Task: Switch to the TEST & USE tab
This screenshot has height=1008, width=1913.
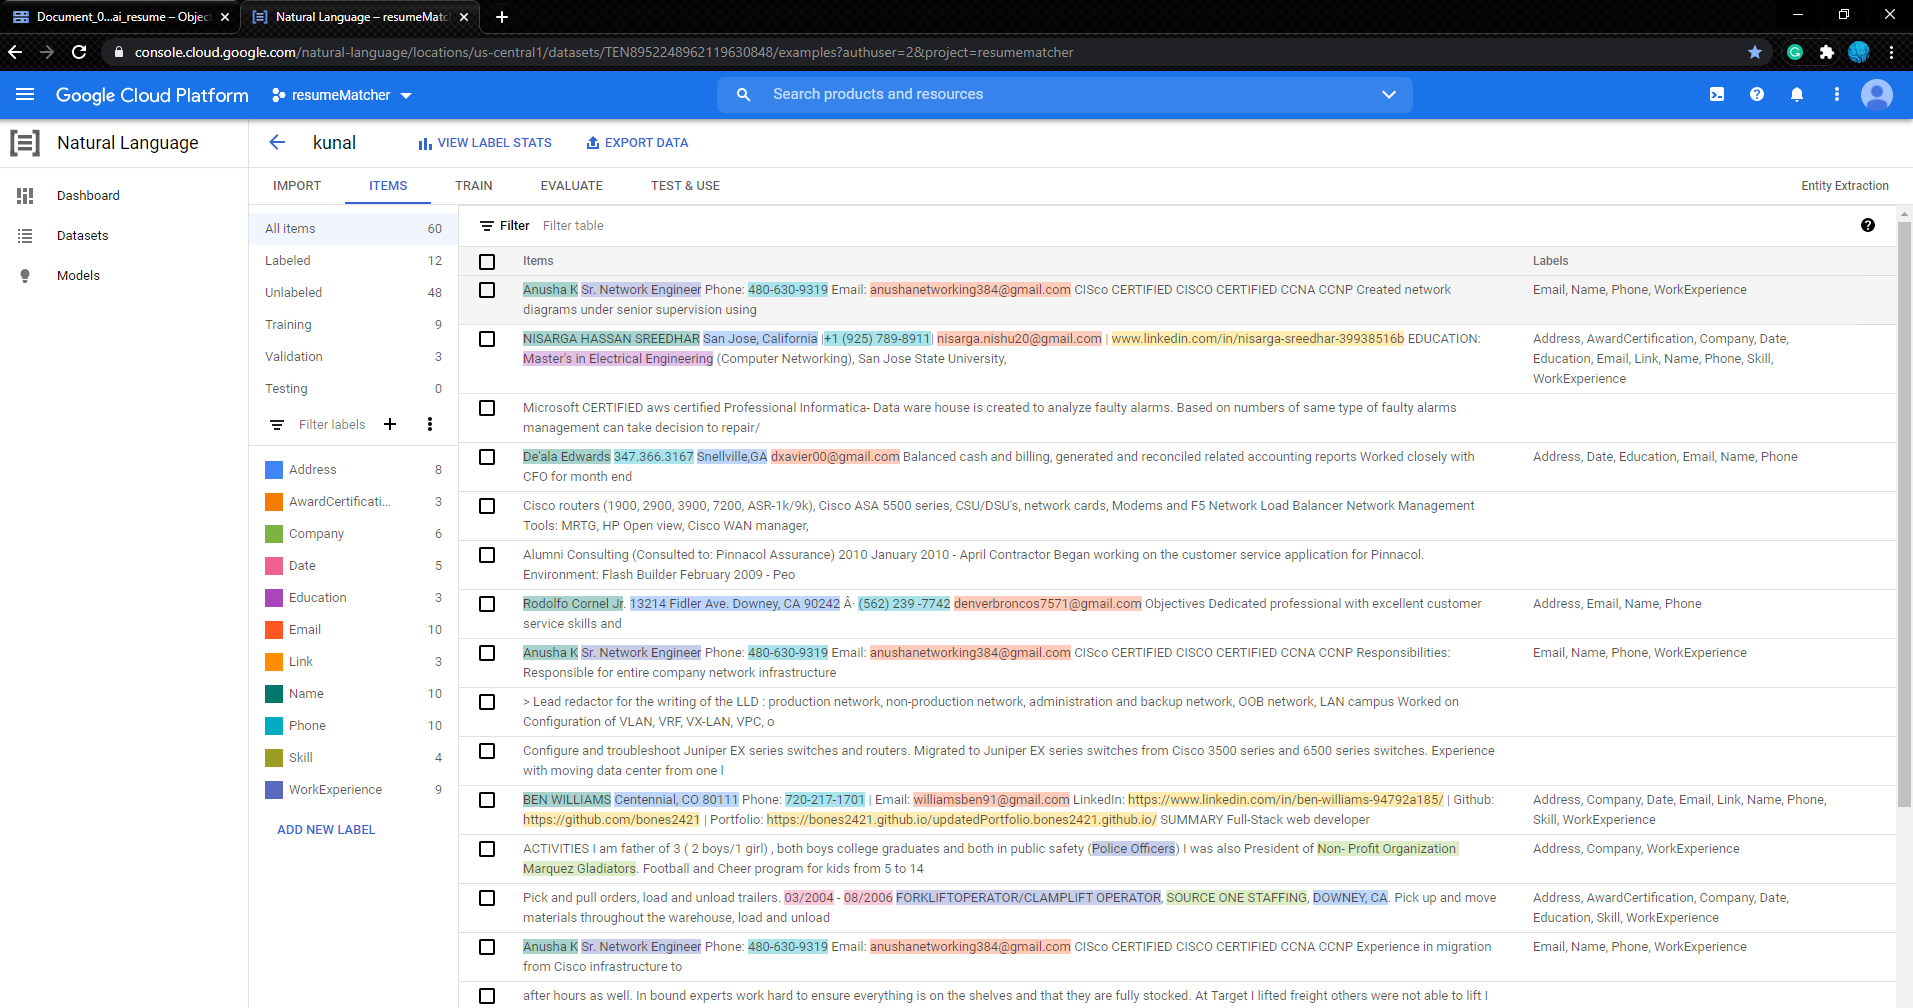Action: tap(685, 186)
